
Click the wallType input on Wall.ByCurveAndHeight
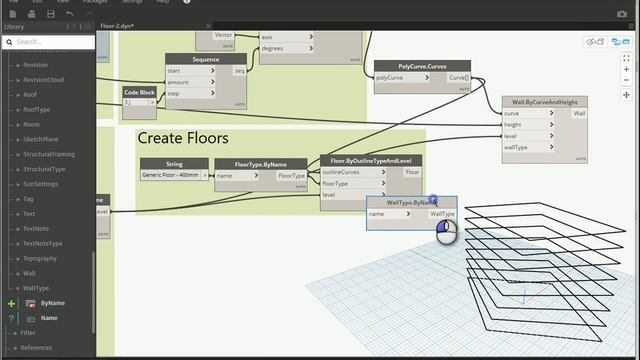coord(529,147)
